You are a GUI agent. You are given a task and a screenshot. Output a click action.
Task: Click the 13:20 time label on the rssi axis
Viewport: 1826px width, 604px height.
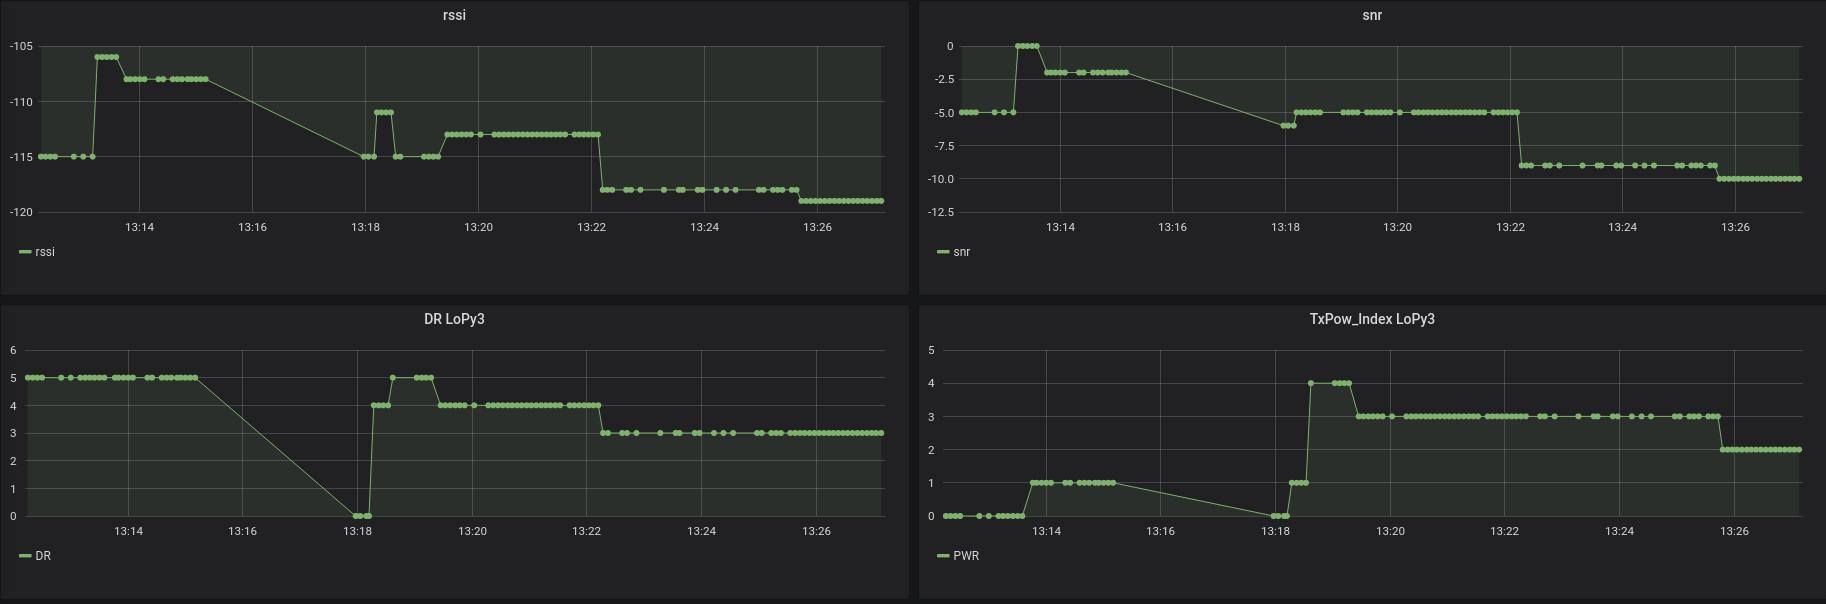(478, 227)
